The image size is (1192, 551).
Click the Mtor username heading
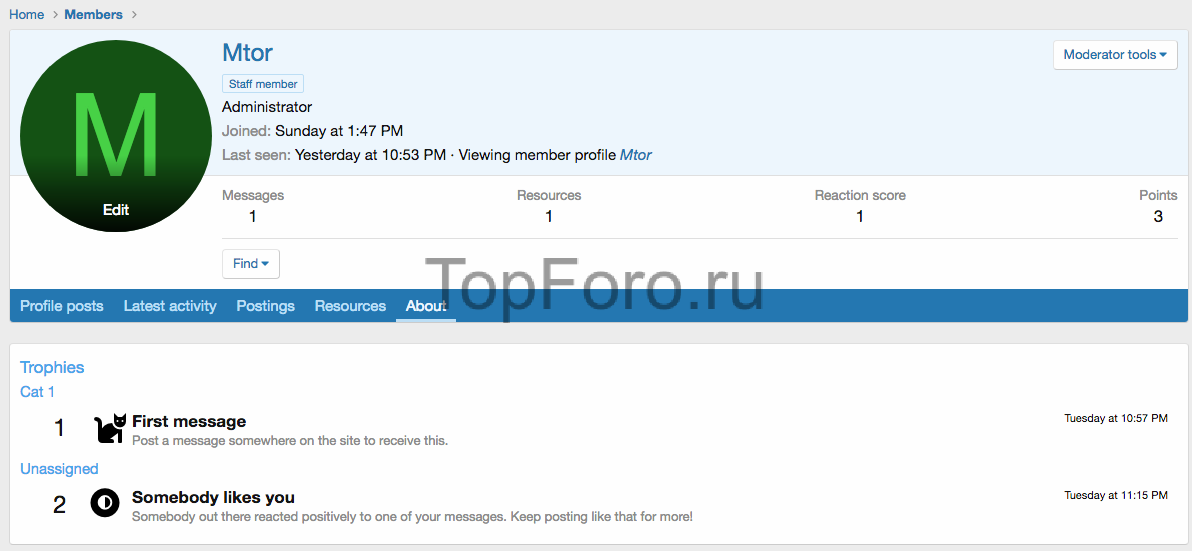pyautogui.click(x=247, y=53)
